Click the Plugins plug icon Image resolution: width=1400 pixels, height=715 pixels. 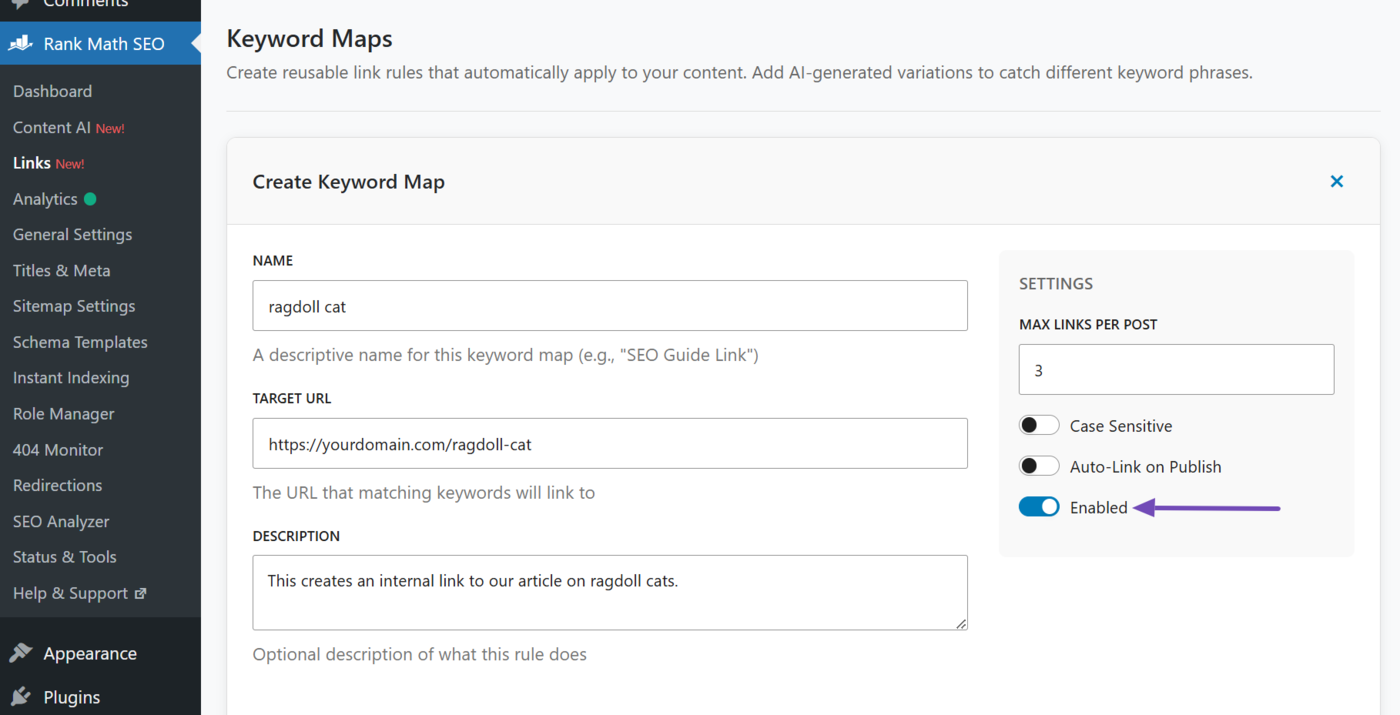click(x=20, y=697)
